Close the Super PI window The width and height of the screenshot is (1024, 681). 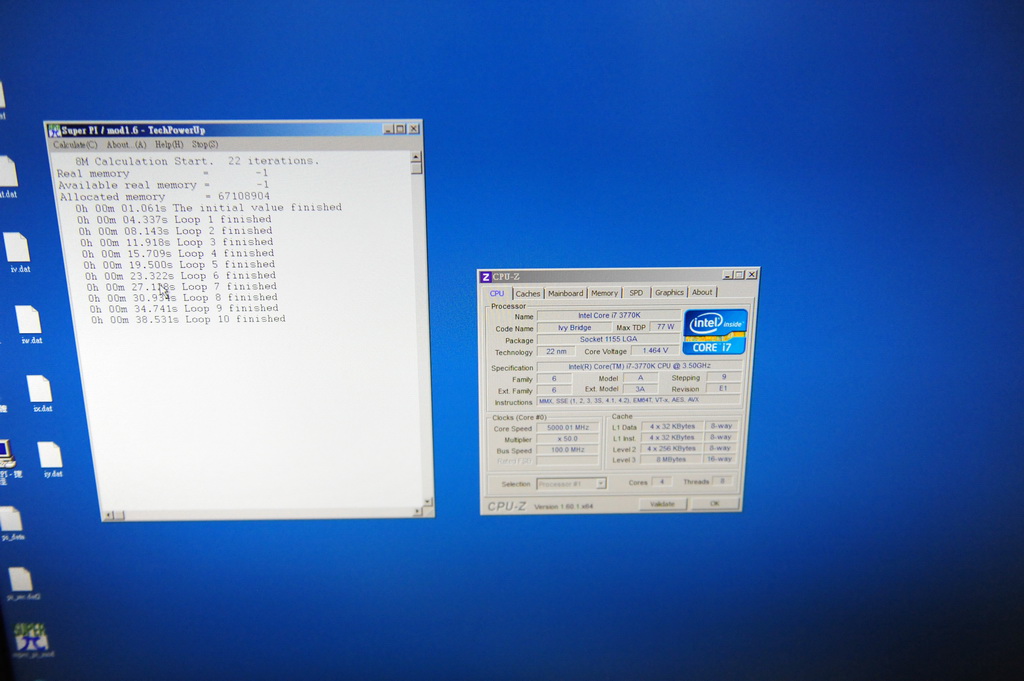pyautogui.click(x=413, y=129)
